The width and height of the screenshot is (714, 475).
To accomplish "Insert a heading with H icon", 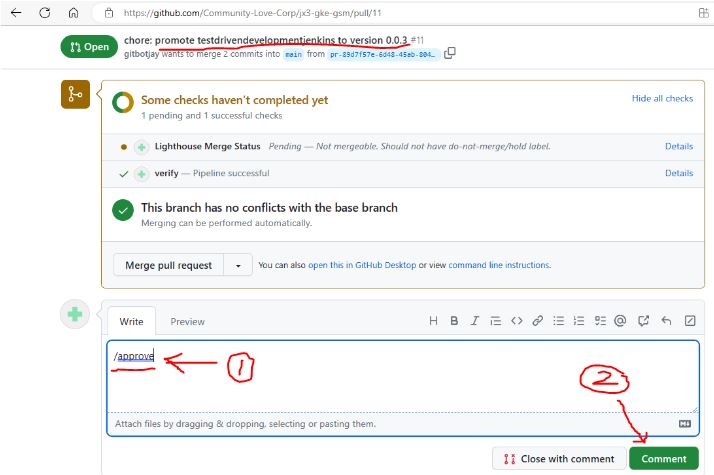I will pos(433,321).
